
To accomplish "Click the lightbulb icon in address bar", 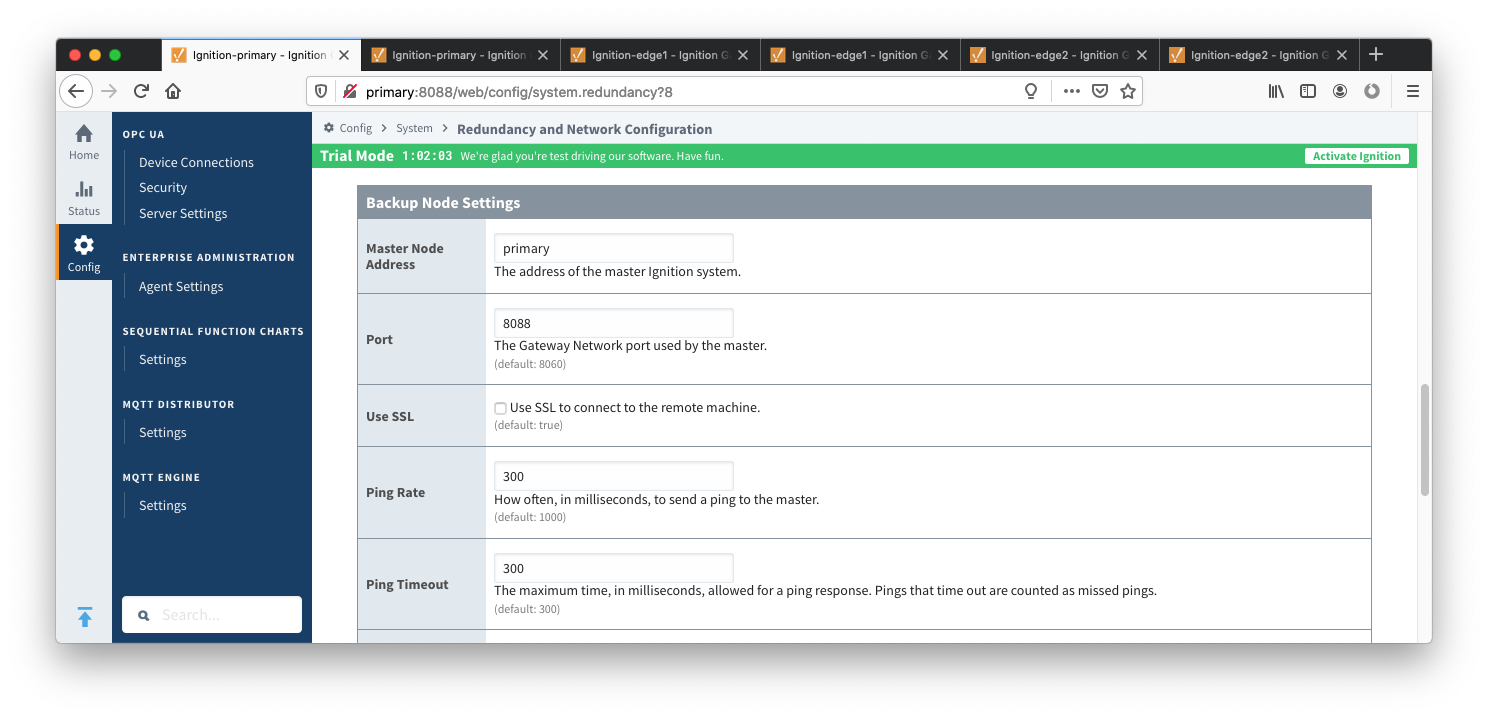I will (1031, 91).
